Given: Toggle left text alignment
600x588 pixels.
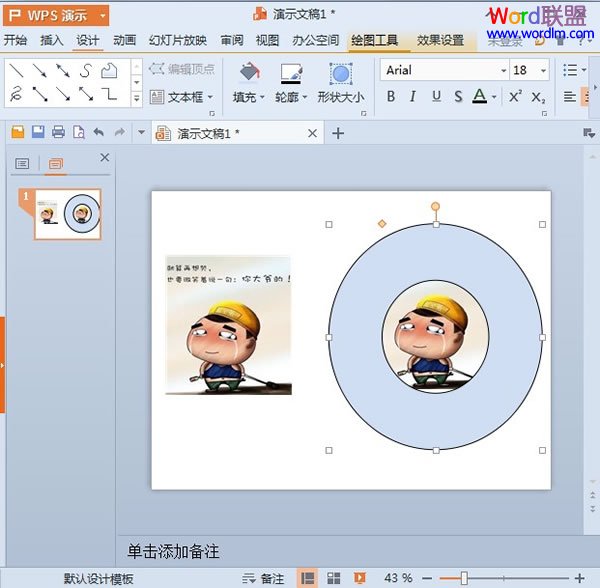Looking at the screenshot, I should click(x=570, y=96).
